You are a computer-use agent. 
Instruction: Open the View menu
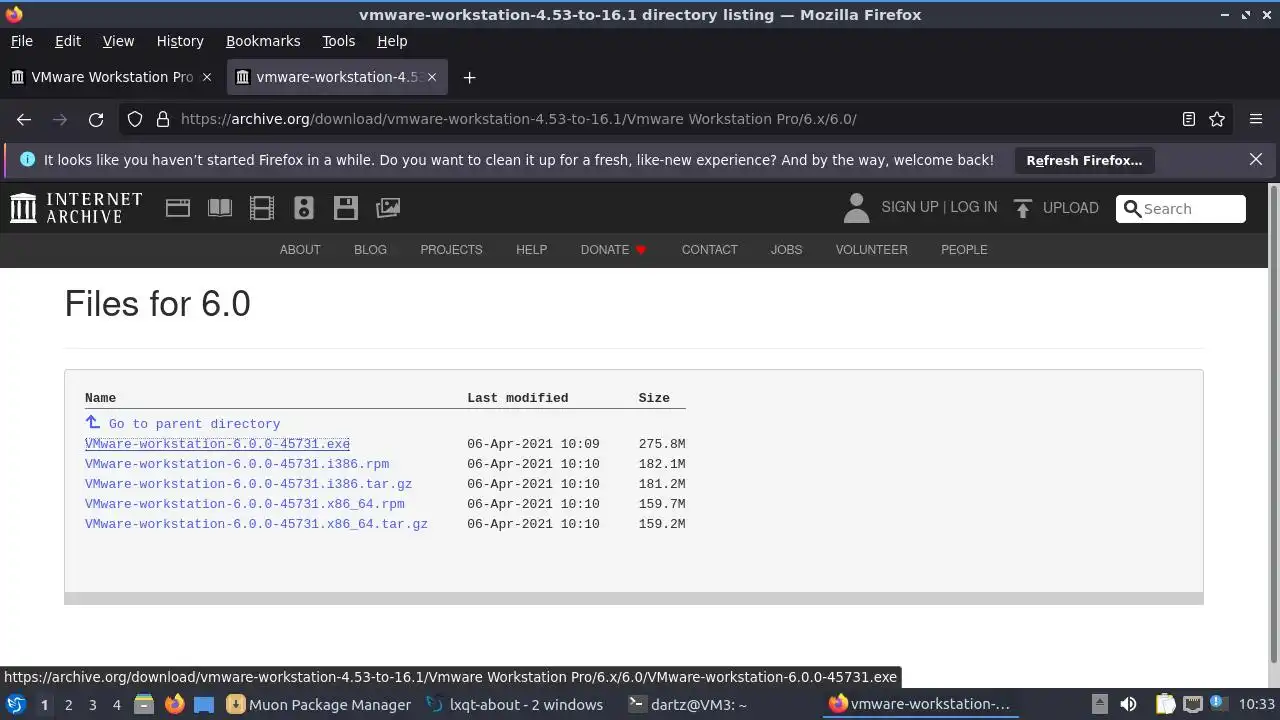pyautogui.click(x=118, y=41)
